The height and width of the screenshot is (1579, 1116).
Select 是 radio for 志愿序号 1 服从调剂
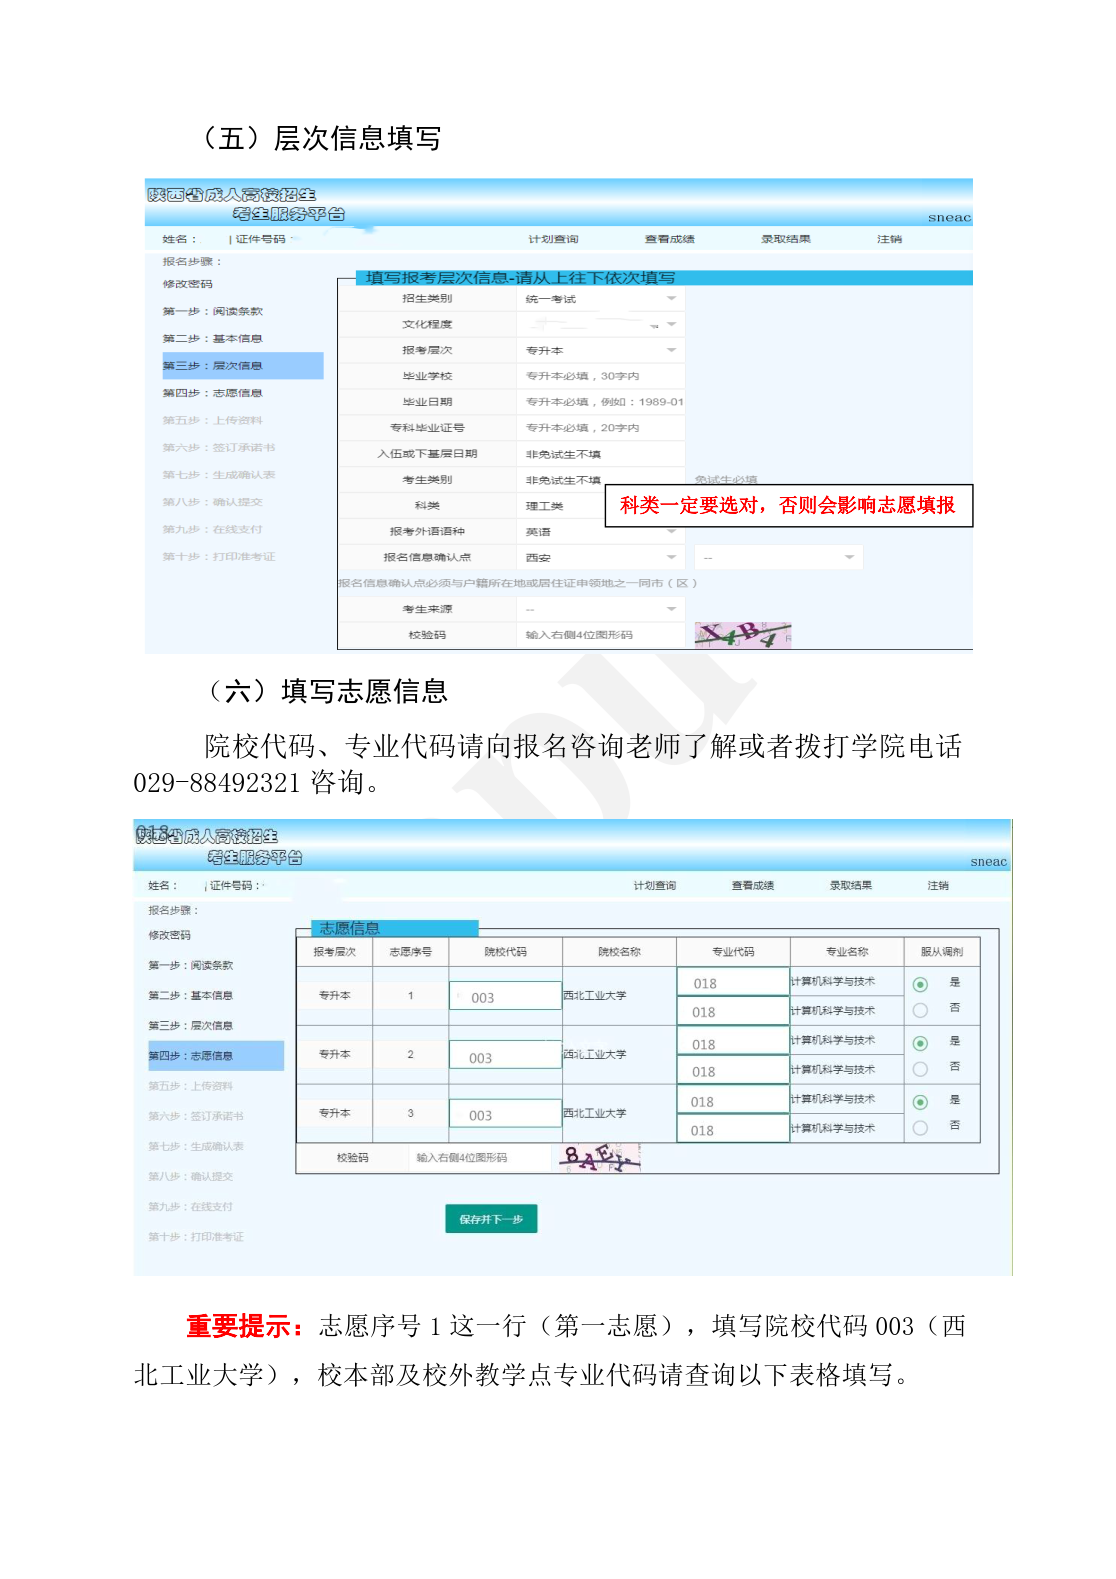pos(920,985)
